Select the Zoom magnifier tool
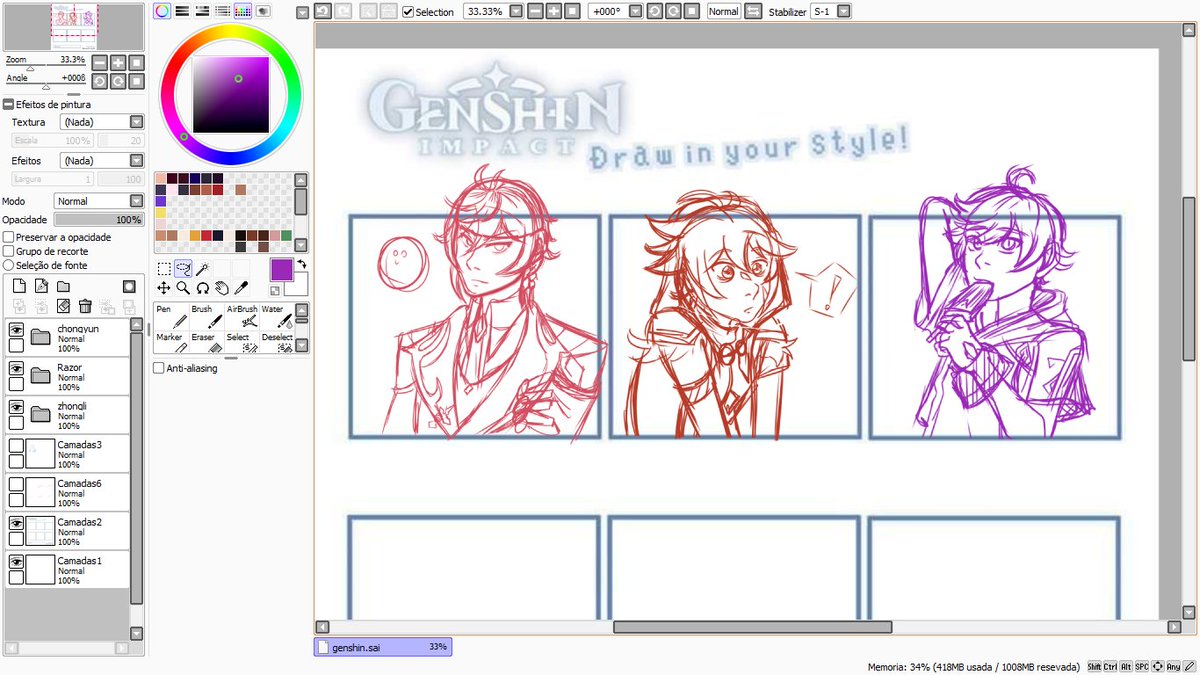Viewport: 1200px width, 675px height. [183, 287]
